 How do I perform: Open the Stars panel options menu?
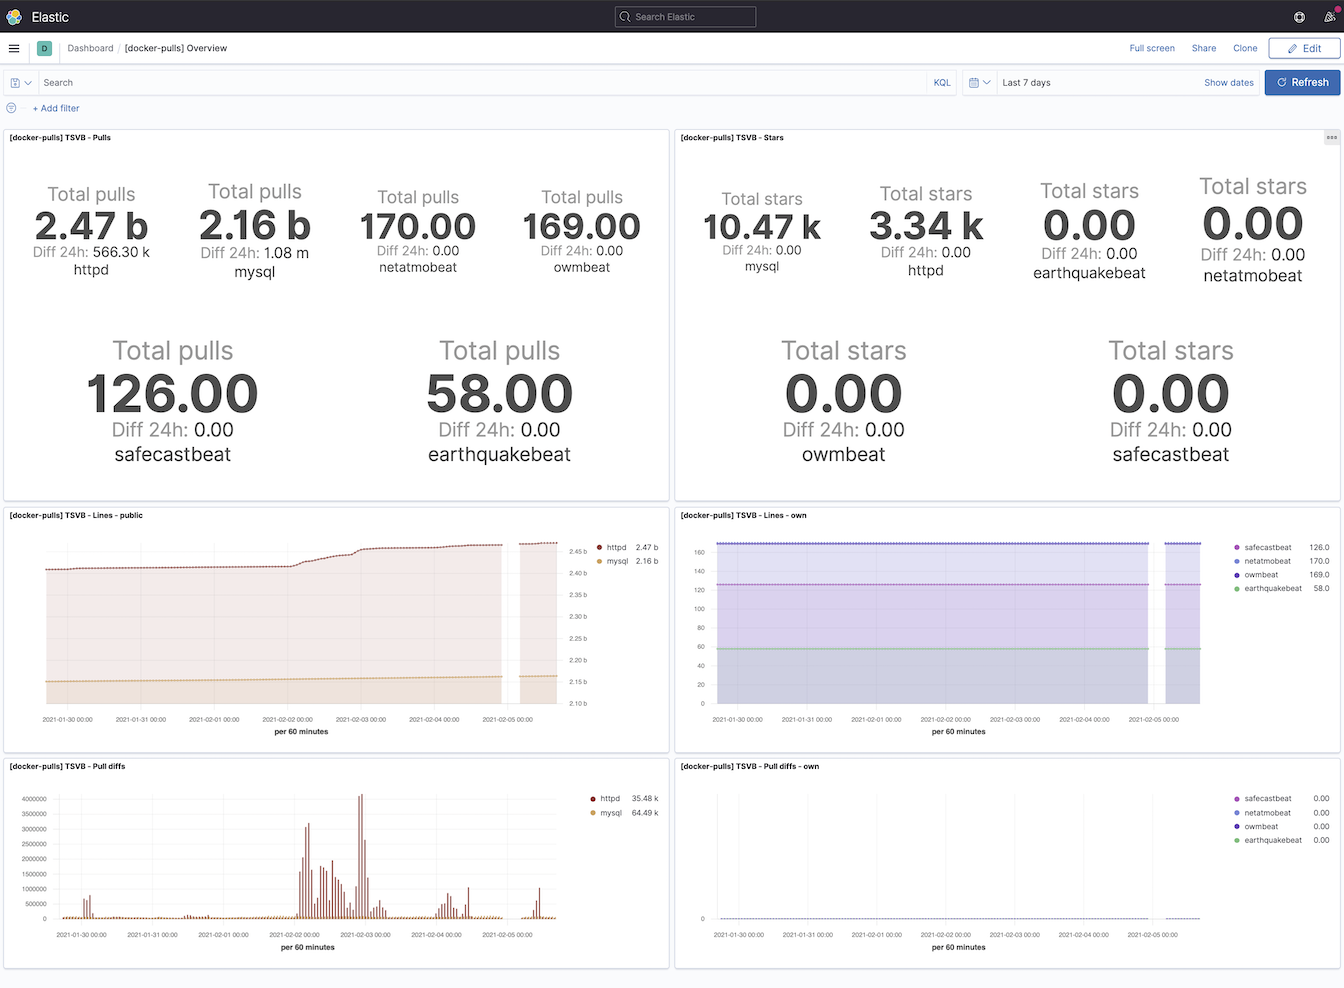click(1332, 138)
